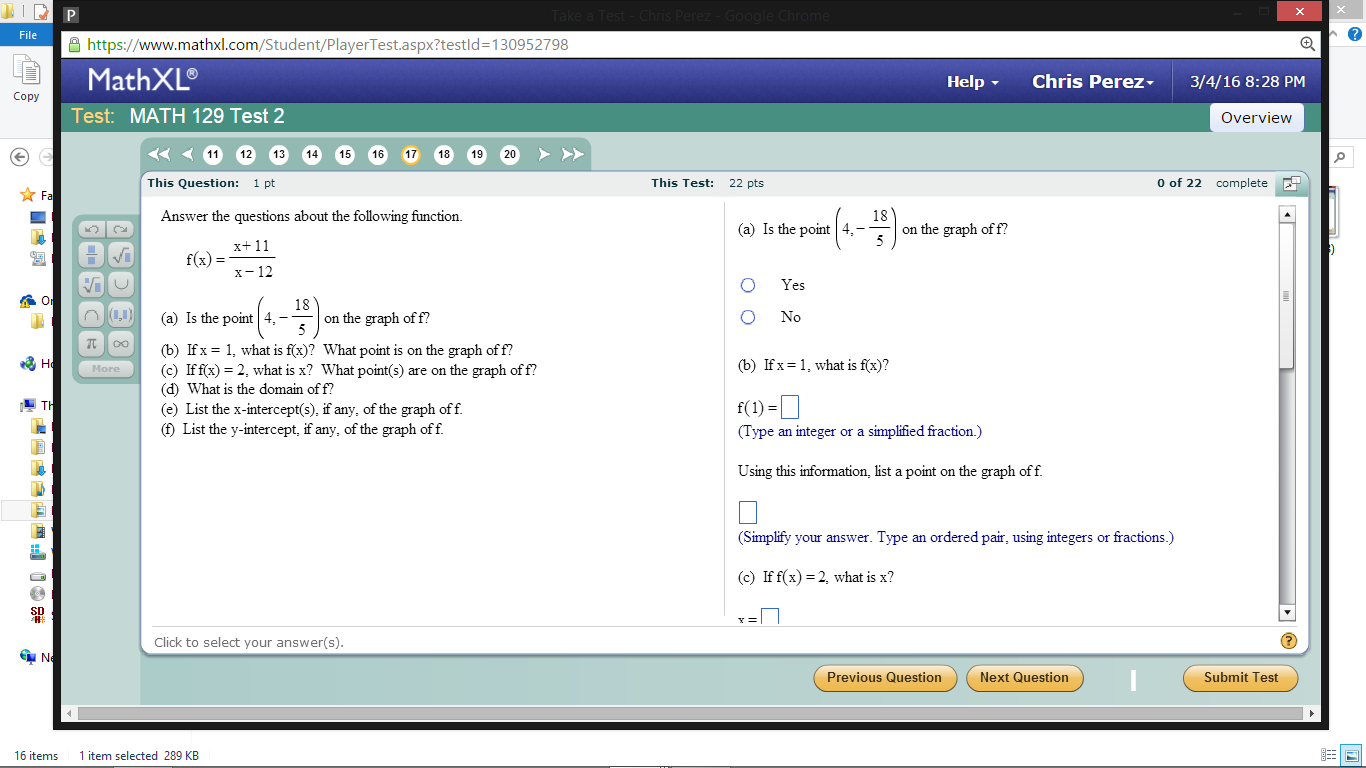Jump to question 14
Viewport: 1366px width, 768px height.
pos(311,155)
